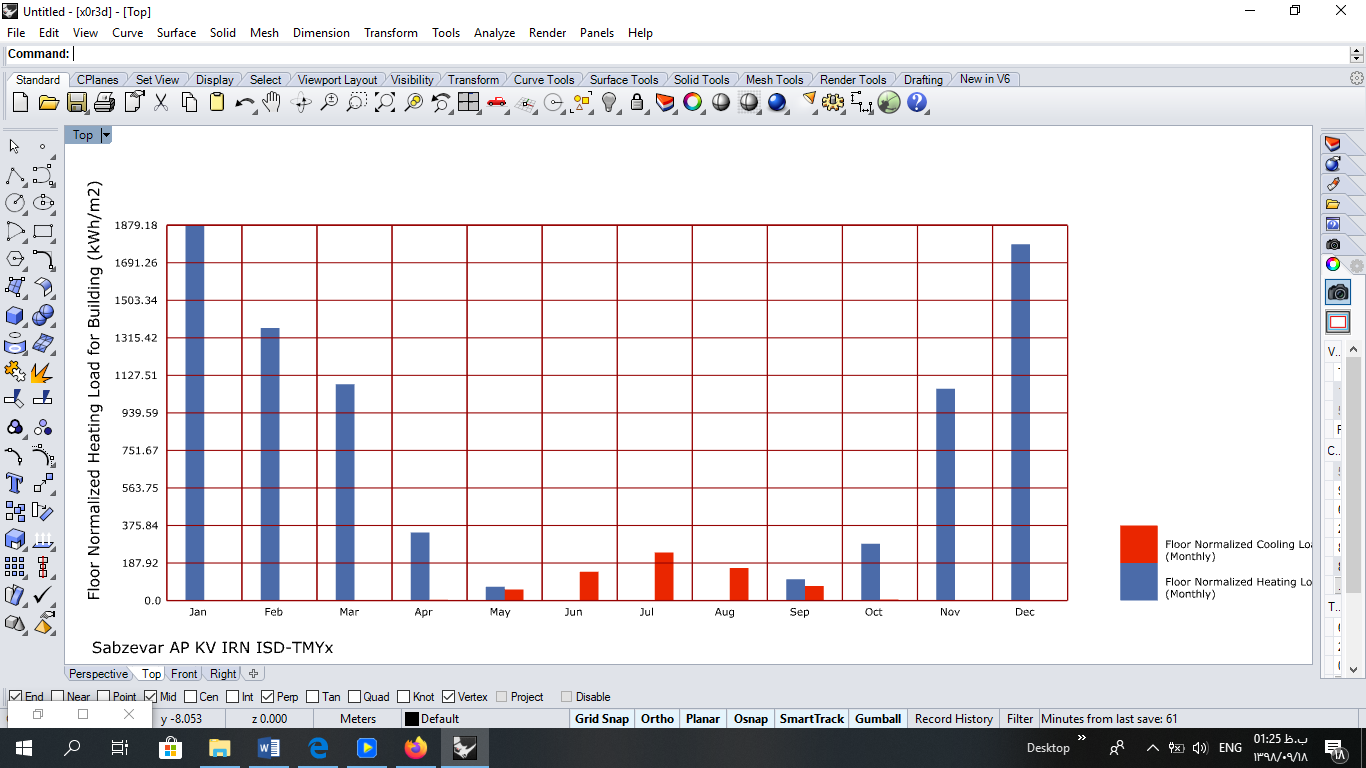Open the Surface menu
The height and width of the screenshot is (768, 1366).
pyautogui.click(x=176, y=33)
